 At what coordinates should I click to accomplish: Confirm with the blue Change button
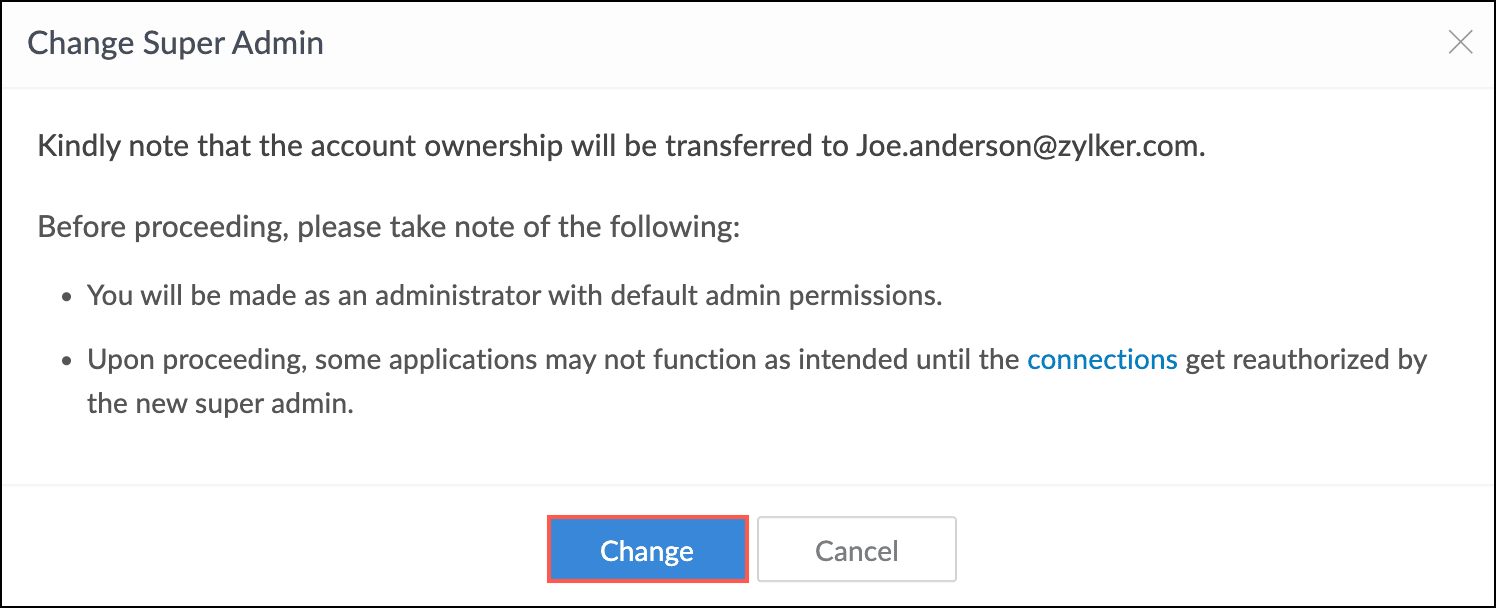647,550
